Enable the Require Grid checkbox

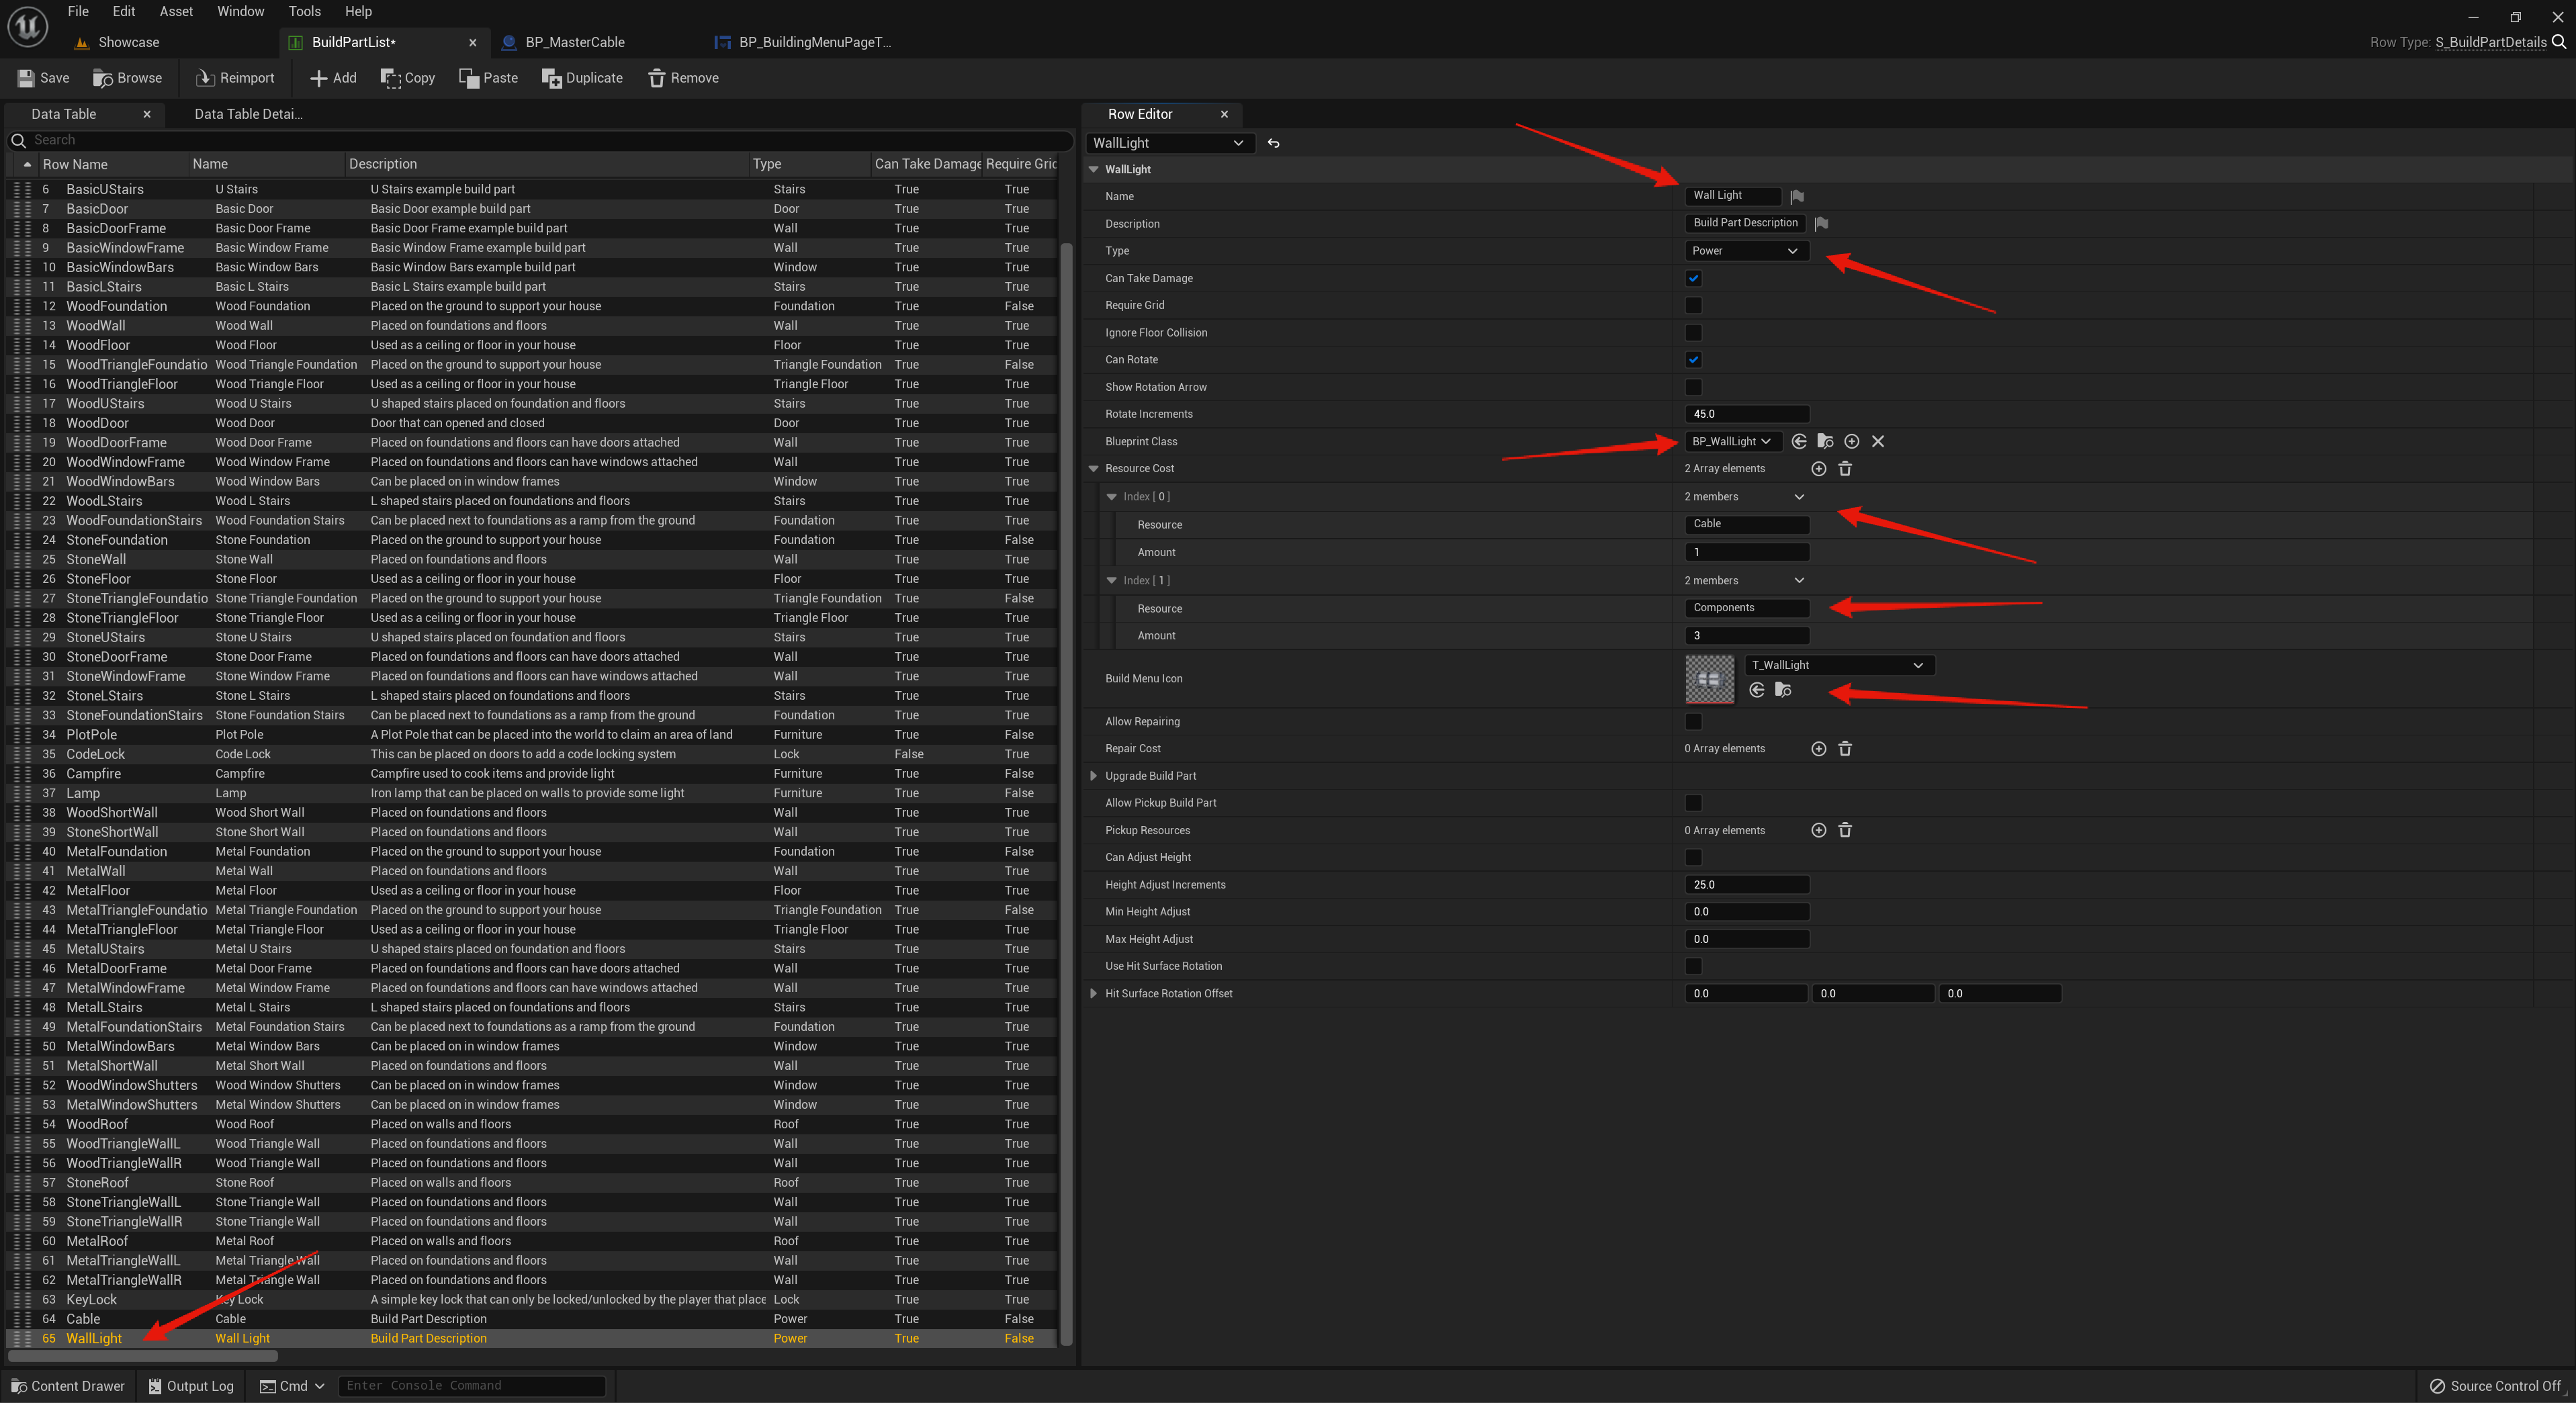click(1693, 305)
